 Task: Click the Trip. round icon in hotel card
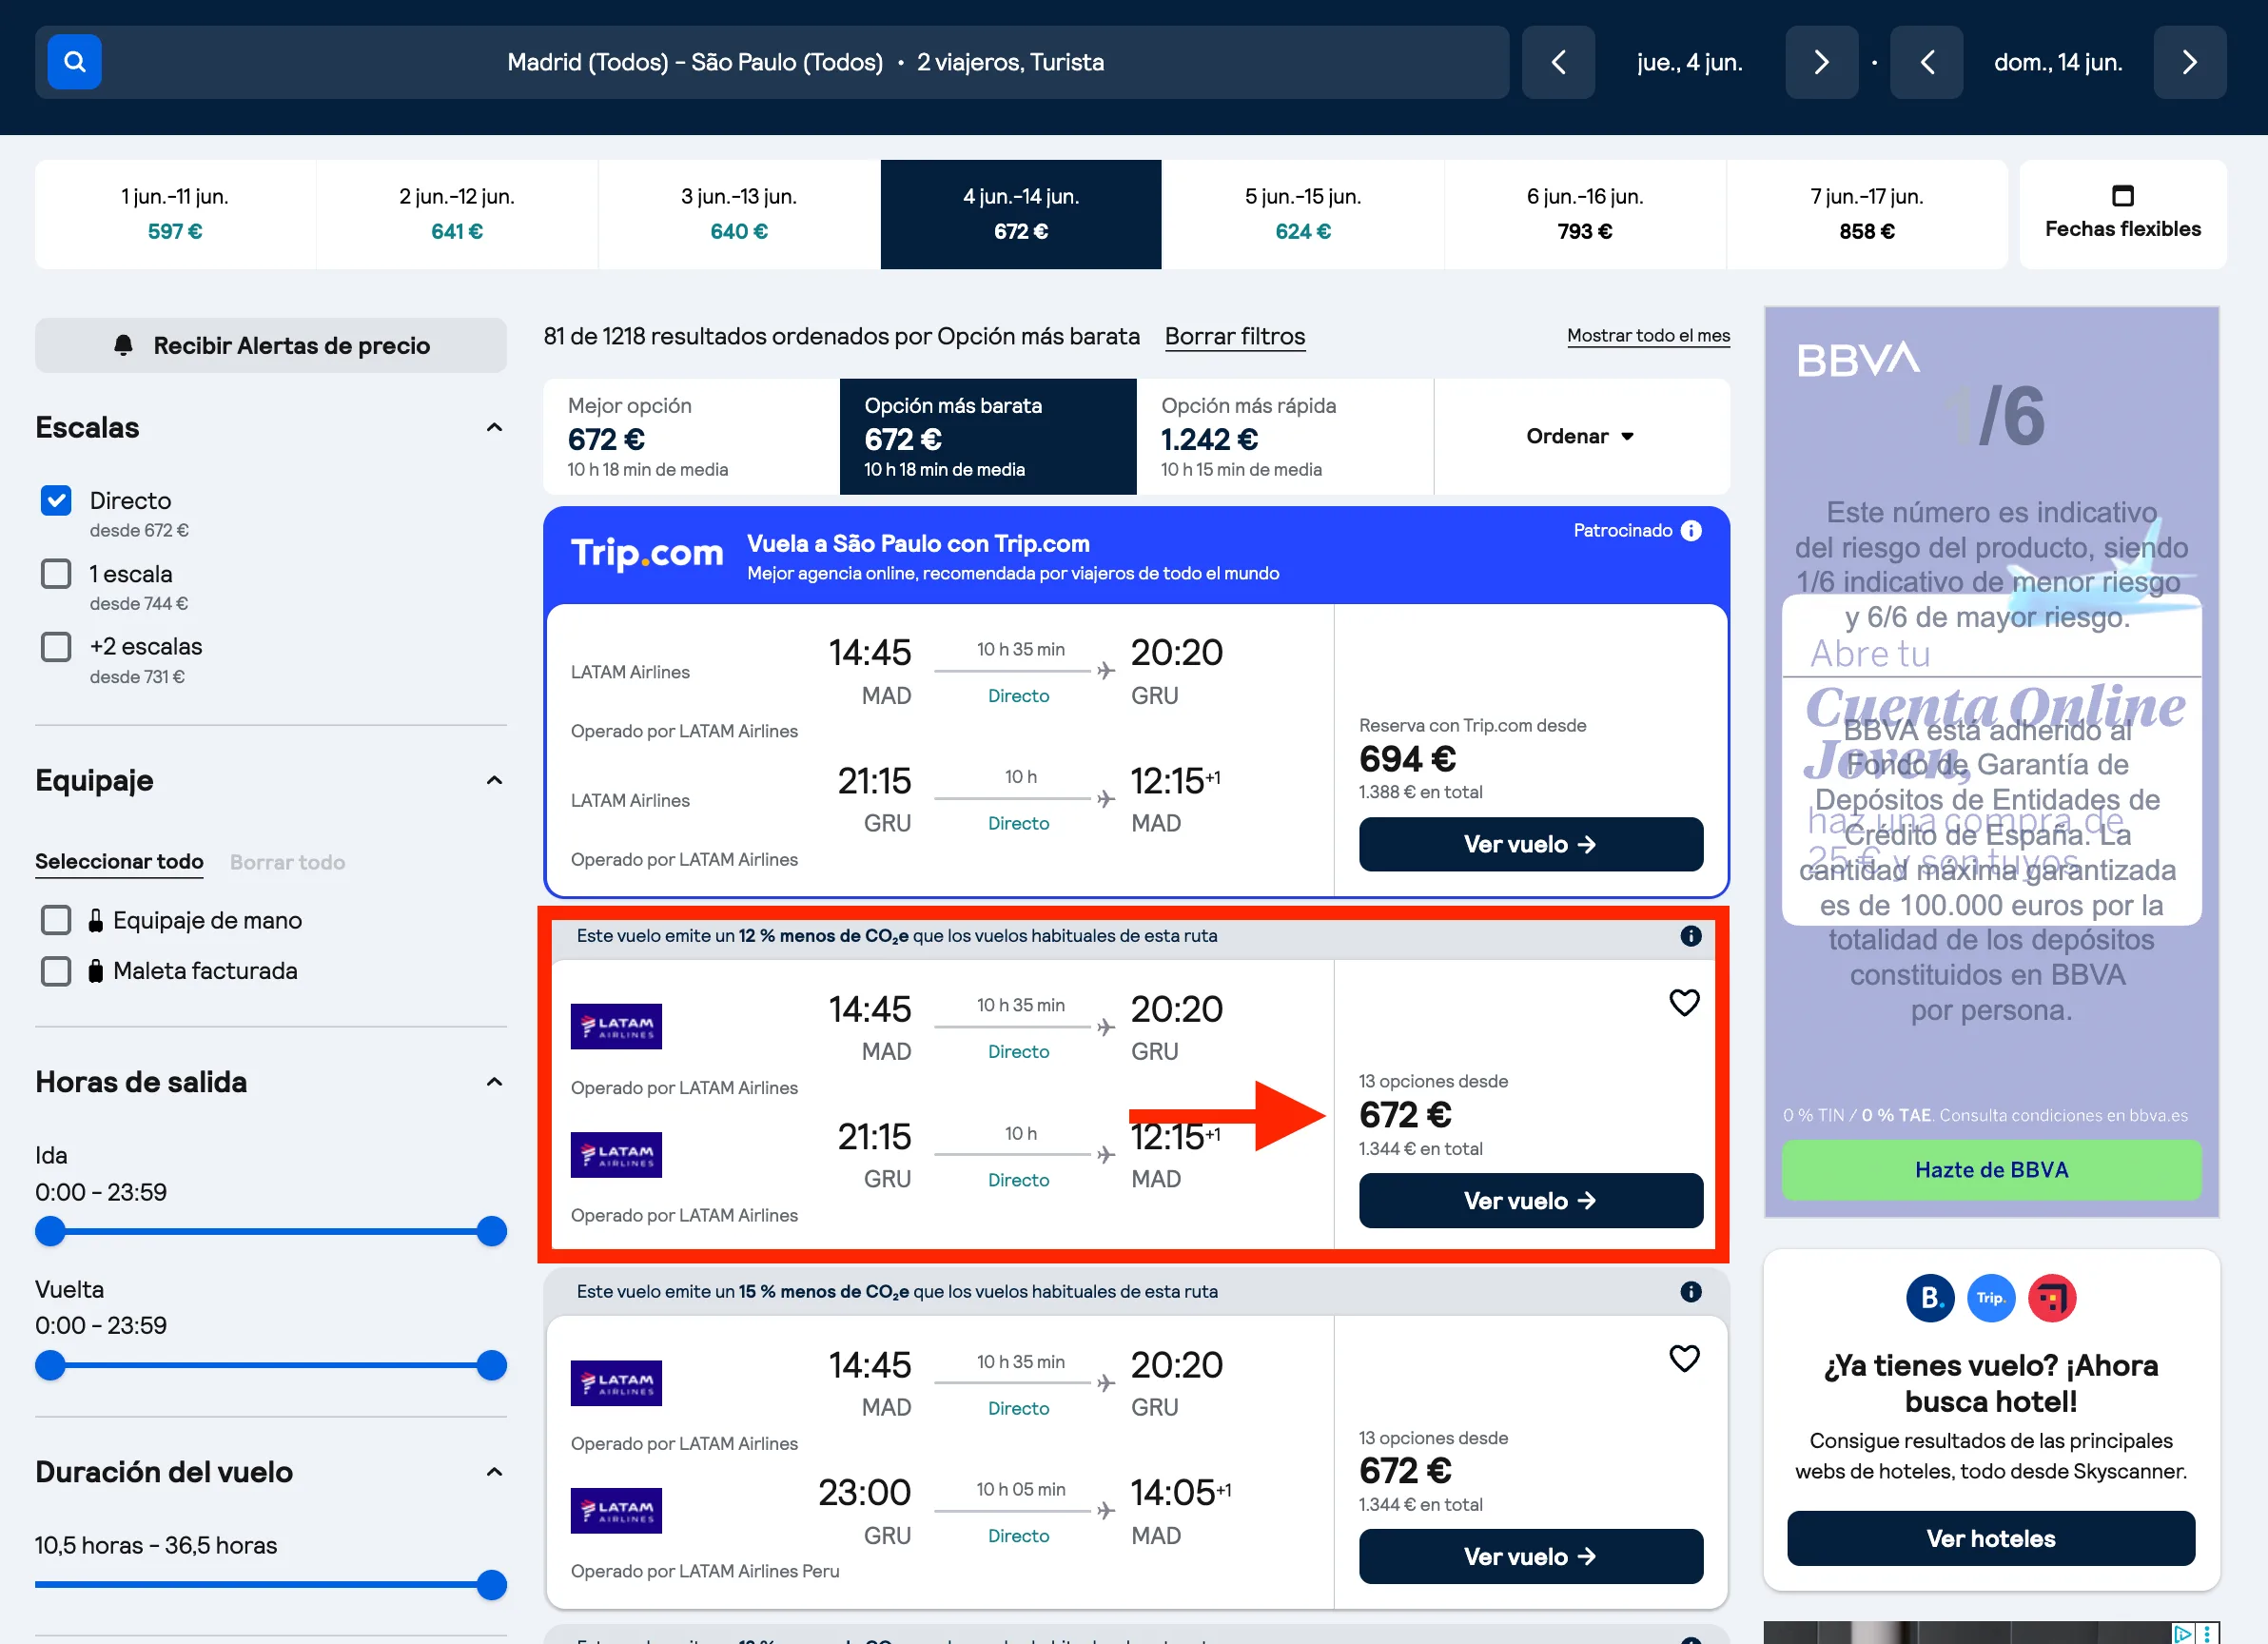1991,1298
